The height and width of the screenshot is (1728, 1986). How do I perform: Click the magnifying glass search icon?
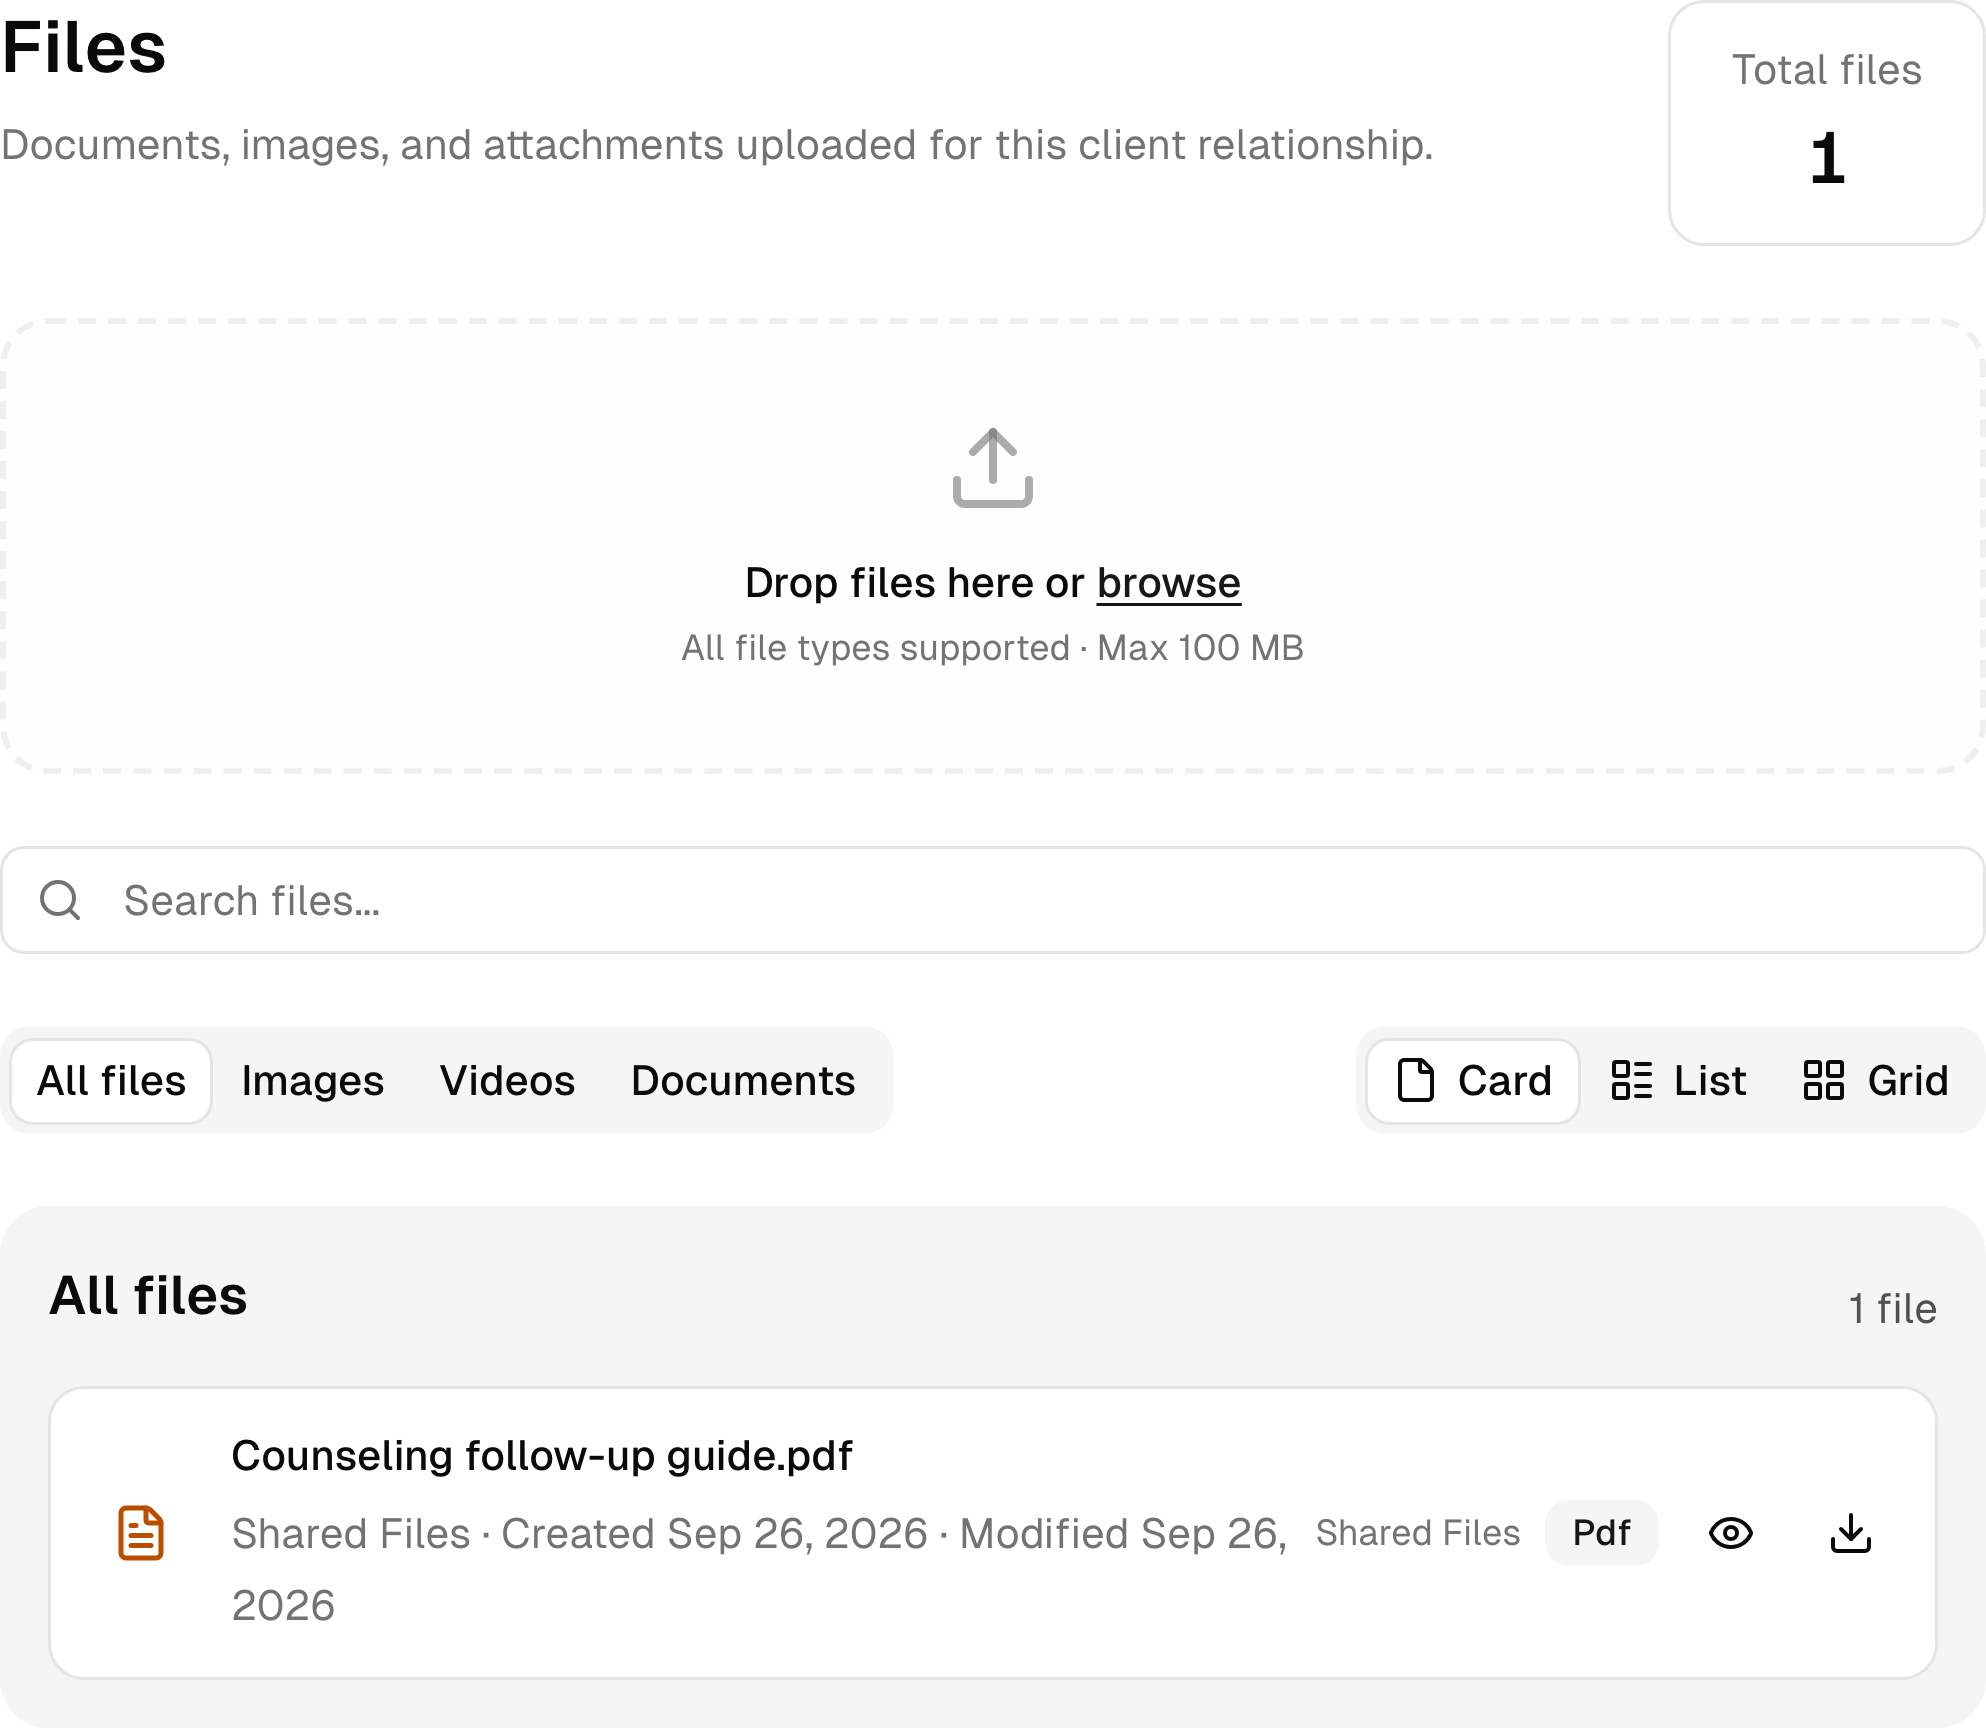click(60, 900)
